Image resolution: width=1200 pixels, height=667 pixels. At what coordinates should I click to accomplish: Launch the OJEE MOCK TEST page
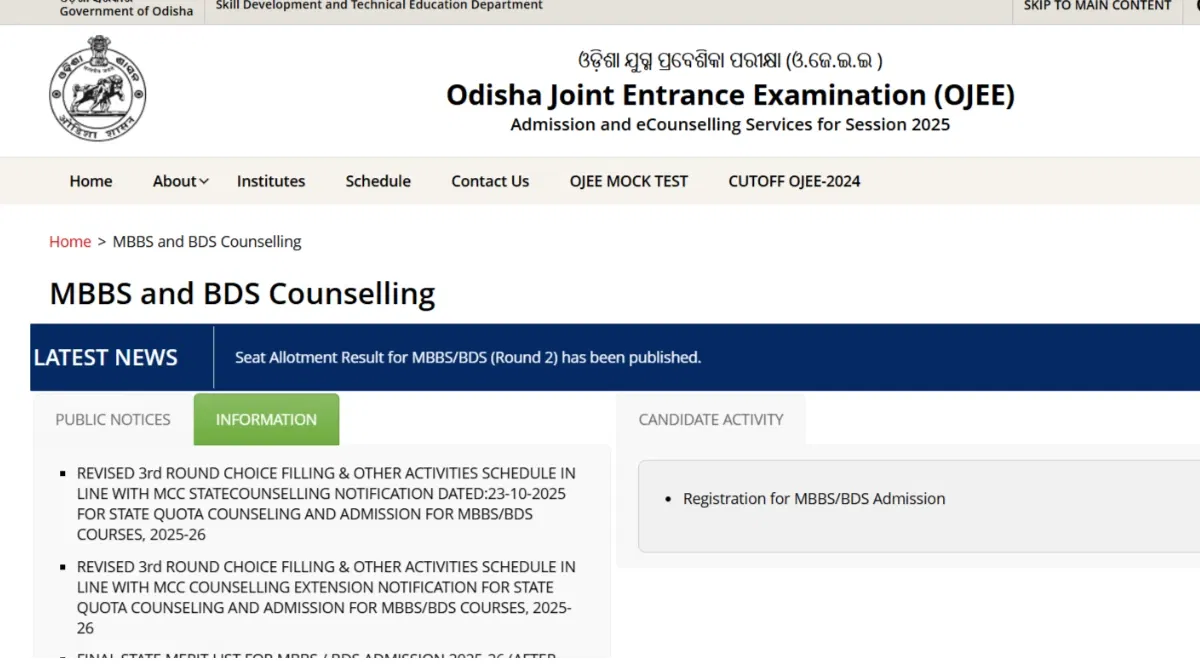(x=629, y=181)
